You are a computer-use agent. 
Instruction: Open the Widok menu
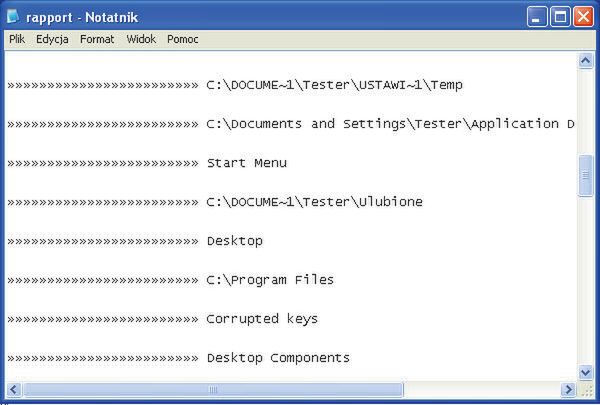141,39
